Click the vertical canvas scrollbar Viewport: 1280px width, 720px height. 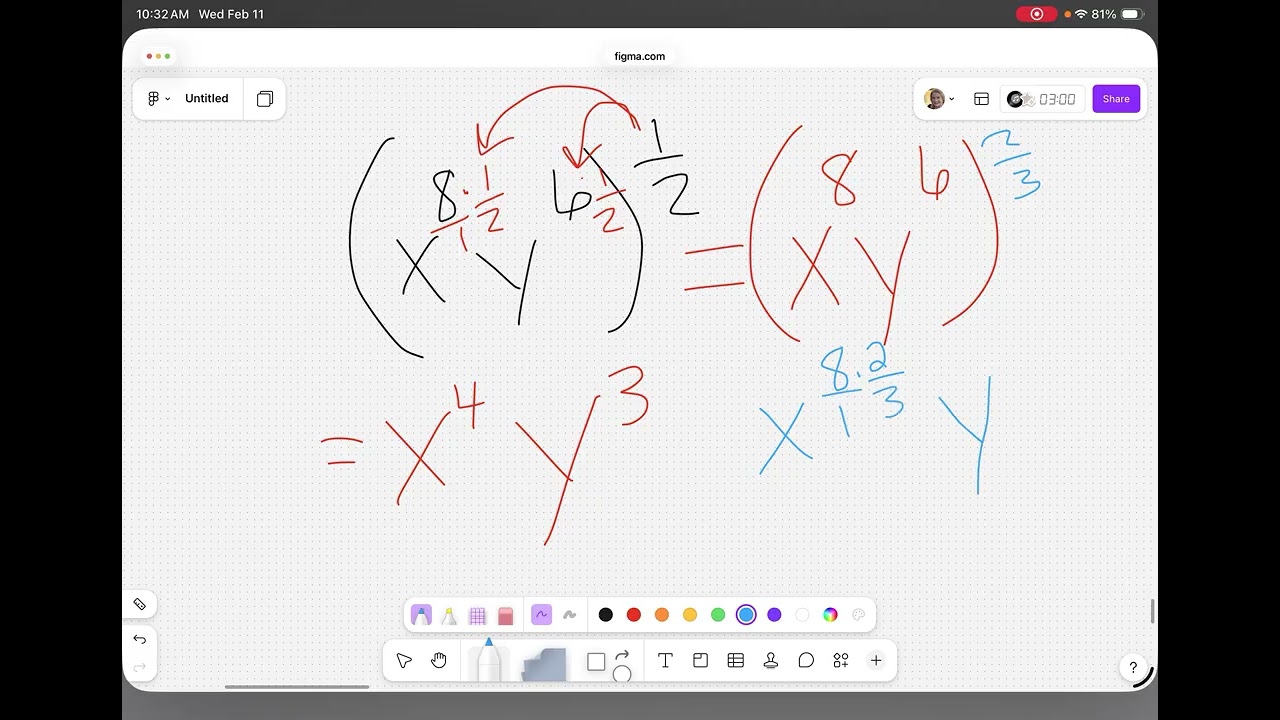1152,610
